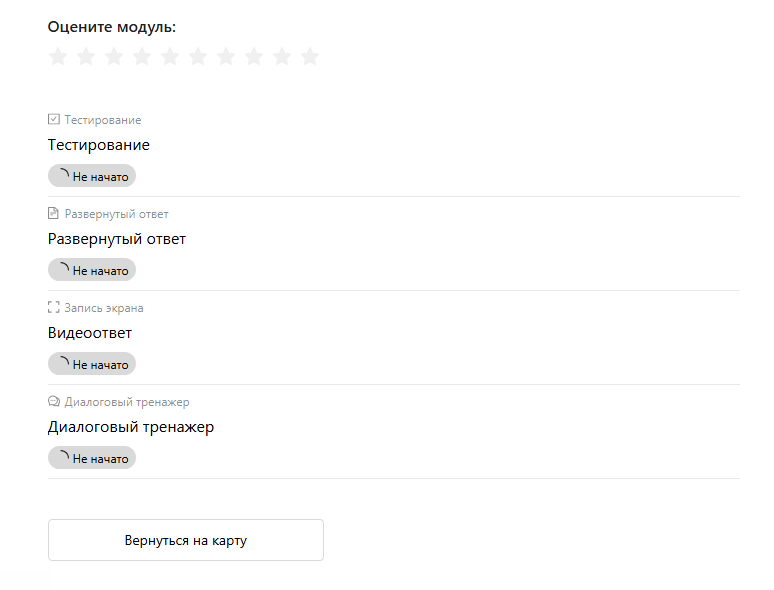774x590 pixels.
Task: Rate the module with the first star
Action: point(58,56)
